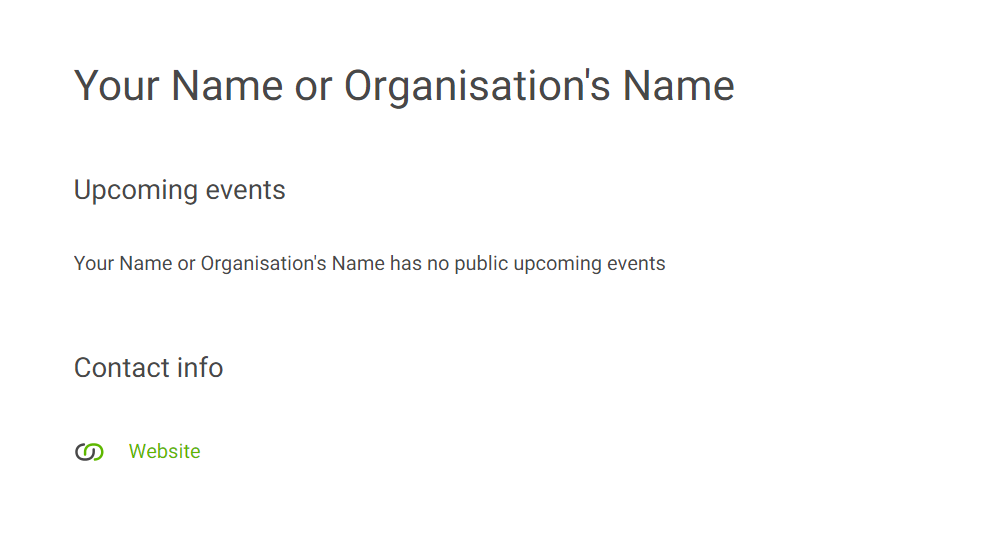Click the word 'Organisation's' in the large title
This screenshot has width=984, height=535.
click(477, 86)
